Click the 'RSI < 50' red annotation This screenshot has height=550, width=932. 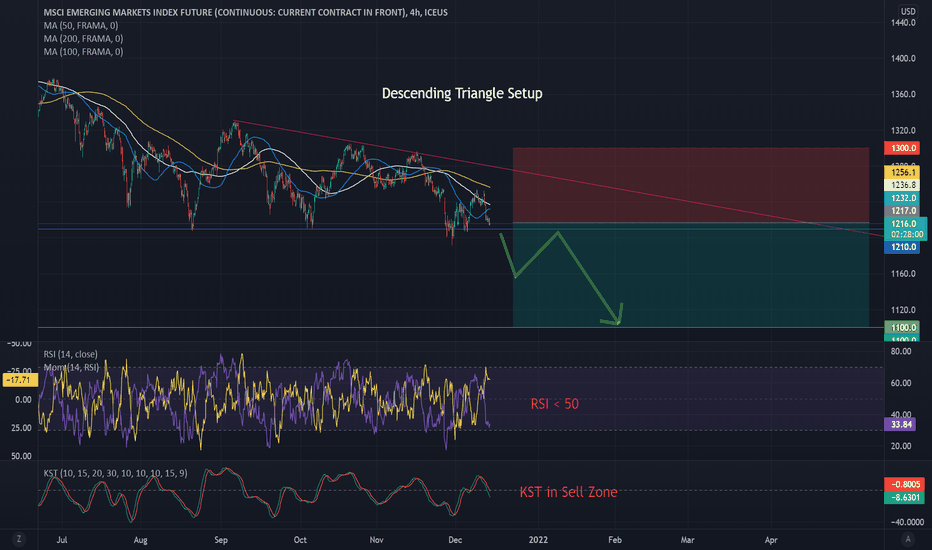tap(555, 404)
